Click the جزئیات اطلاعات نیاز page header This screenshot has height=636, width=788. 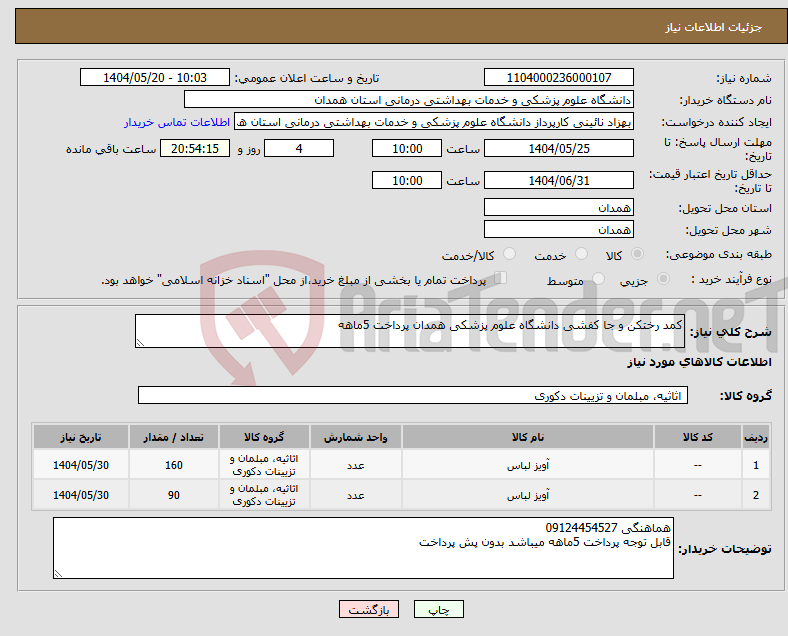[x=714, y=27]
